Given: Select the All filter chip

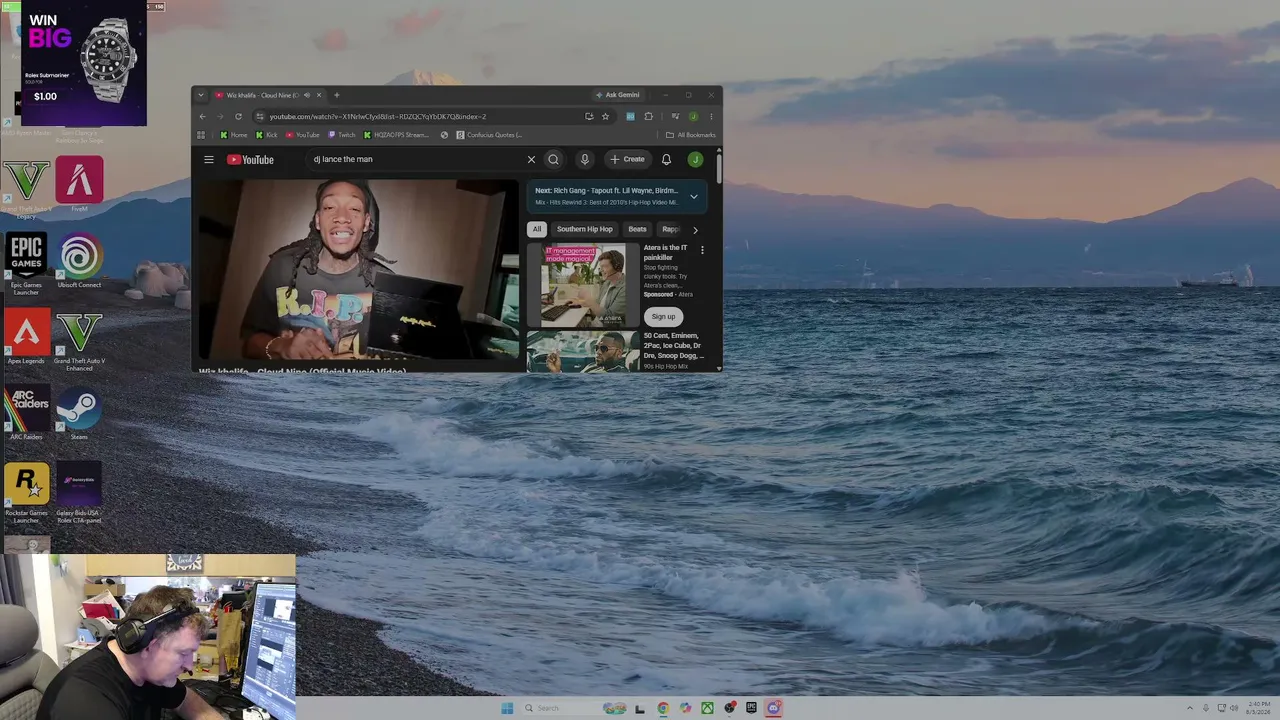Looking at the screenshot, I should click(537, 229).
